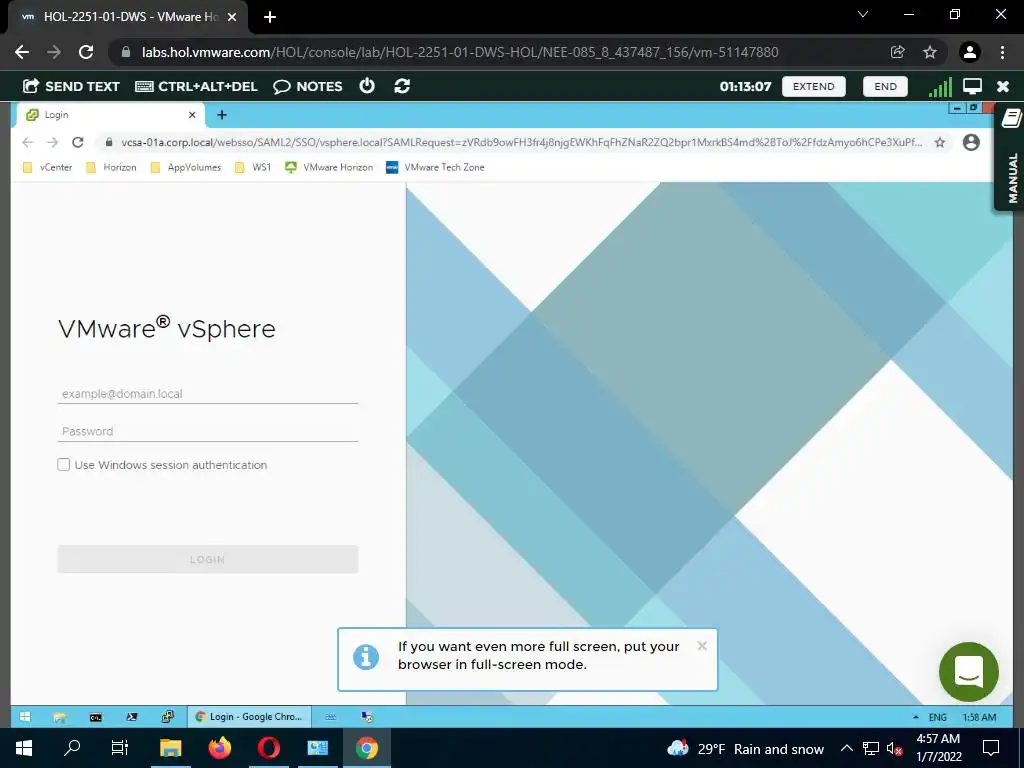Click the green signal strength bars icon

(940, 87)
